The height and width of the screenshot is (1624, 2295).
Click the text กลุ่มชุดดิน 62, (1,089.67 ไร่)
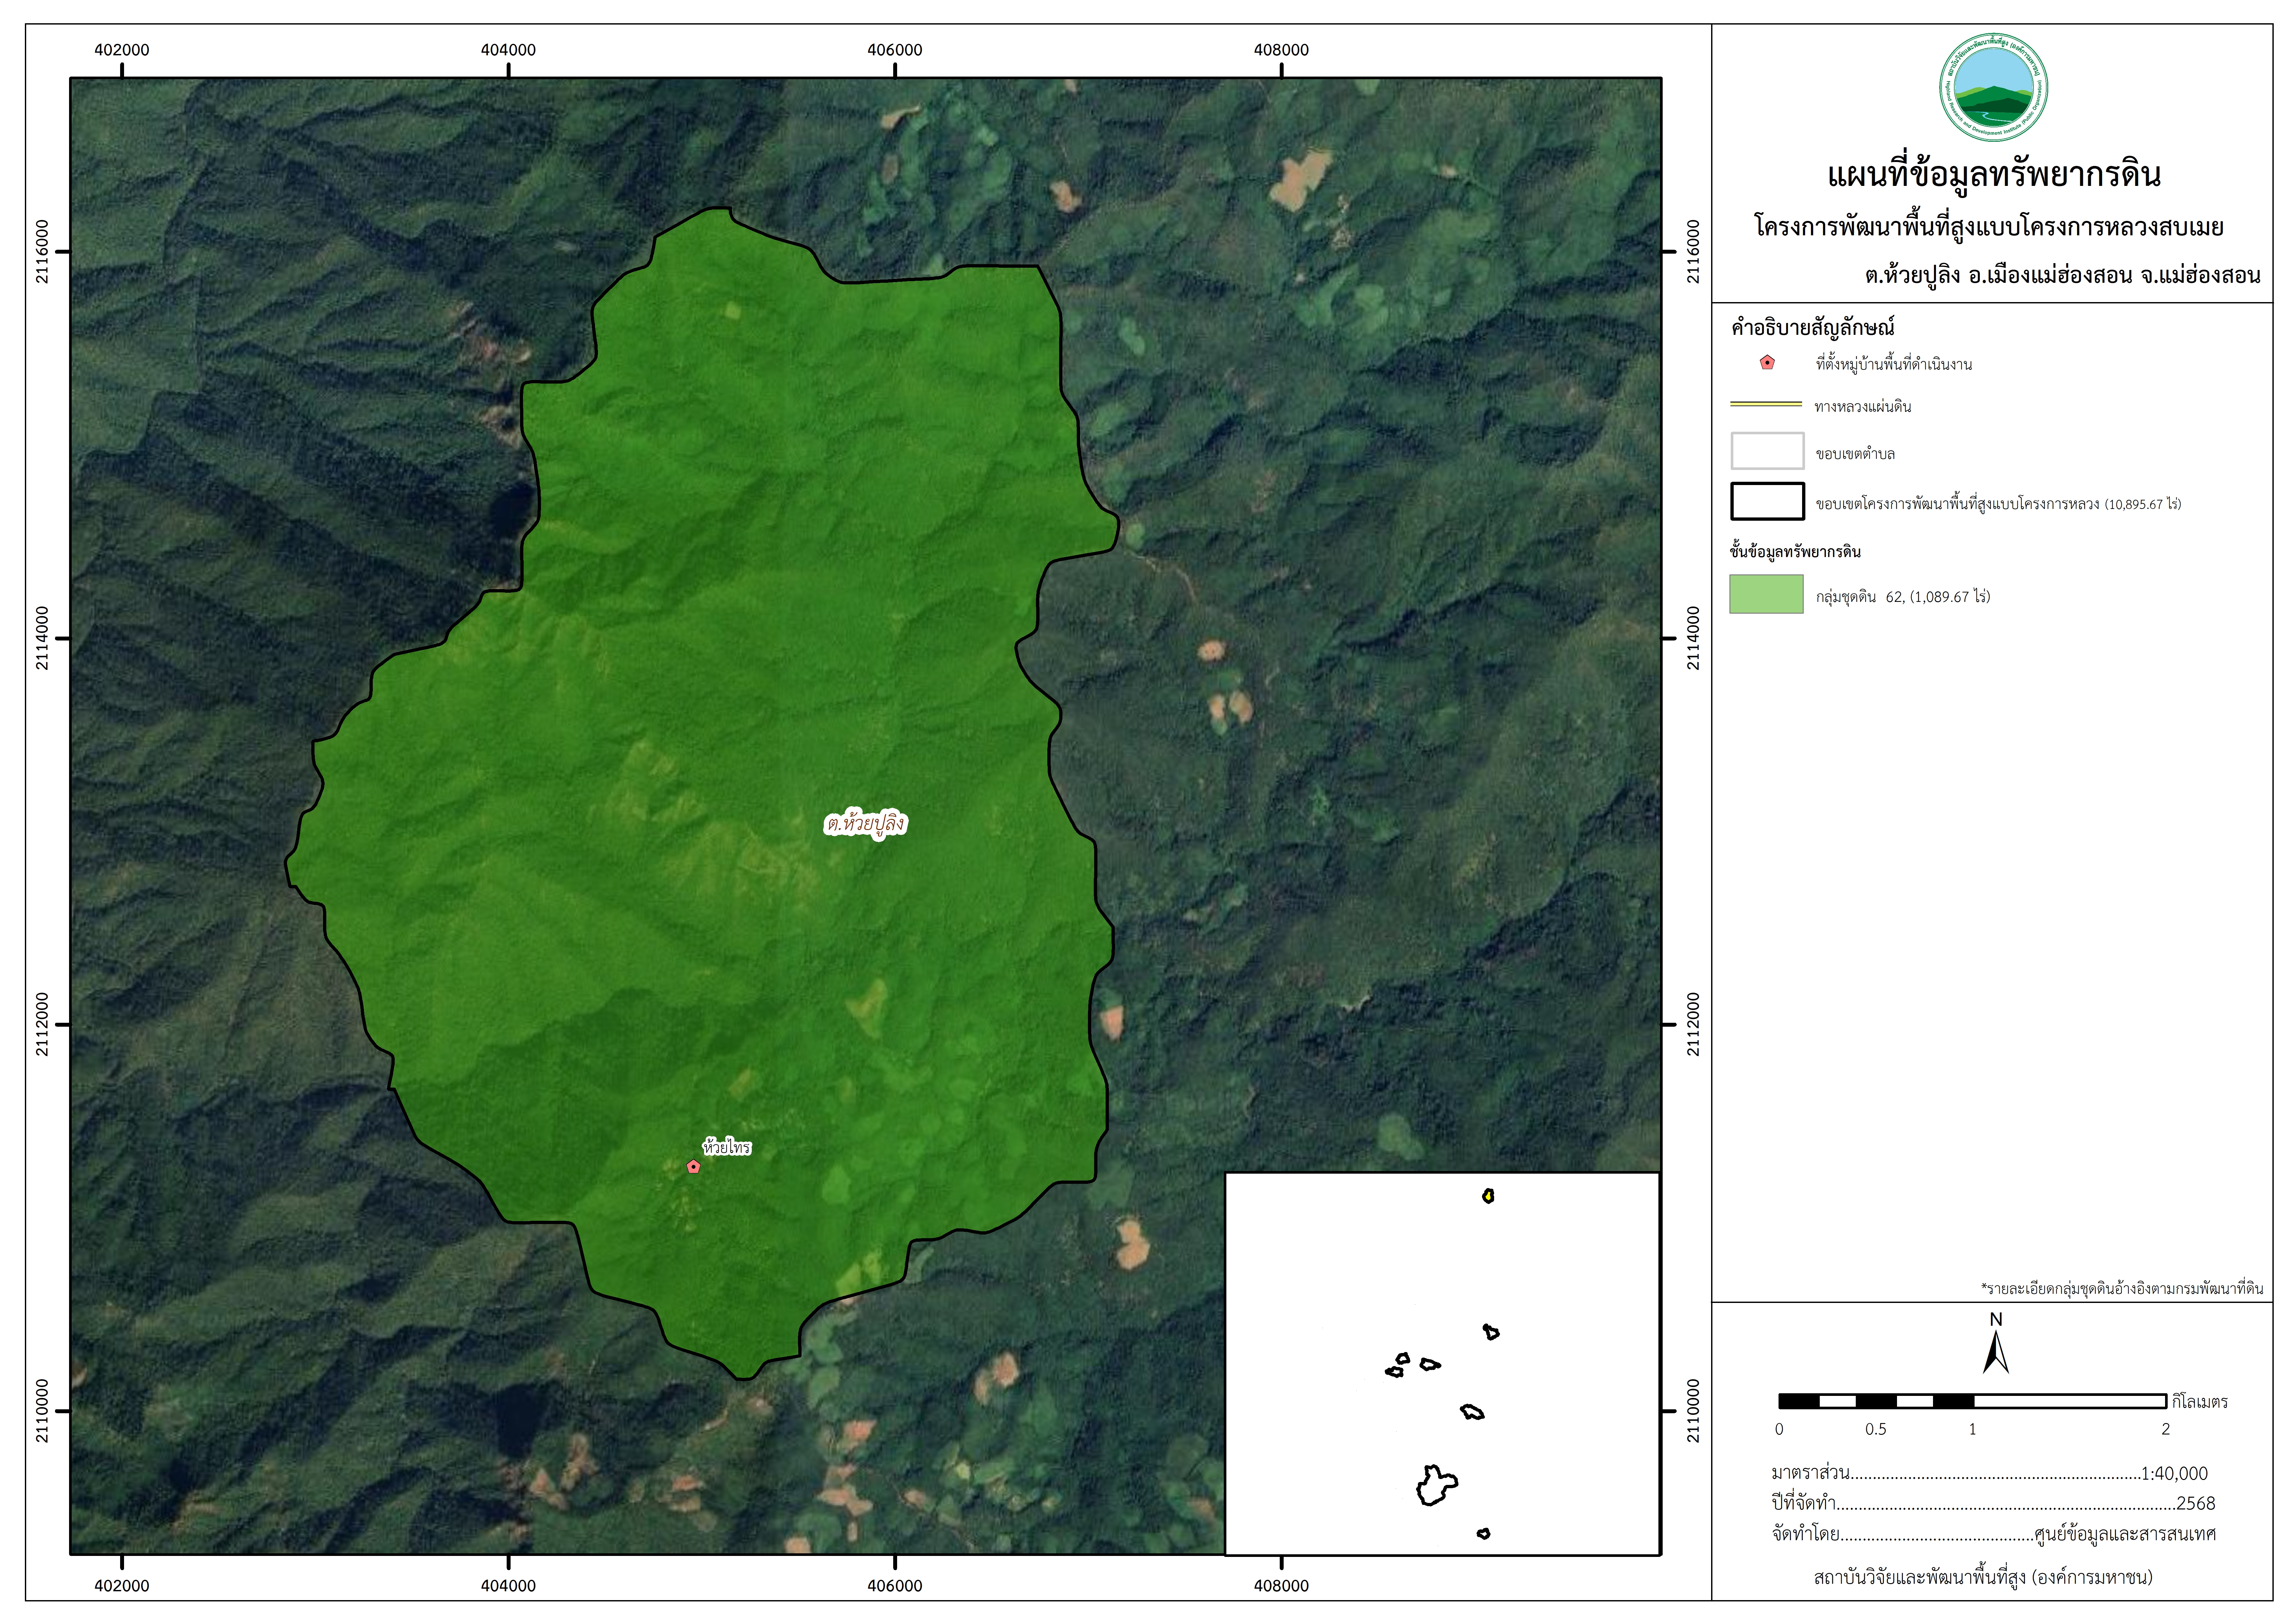click(x=1903, y=597)
